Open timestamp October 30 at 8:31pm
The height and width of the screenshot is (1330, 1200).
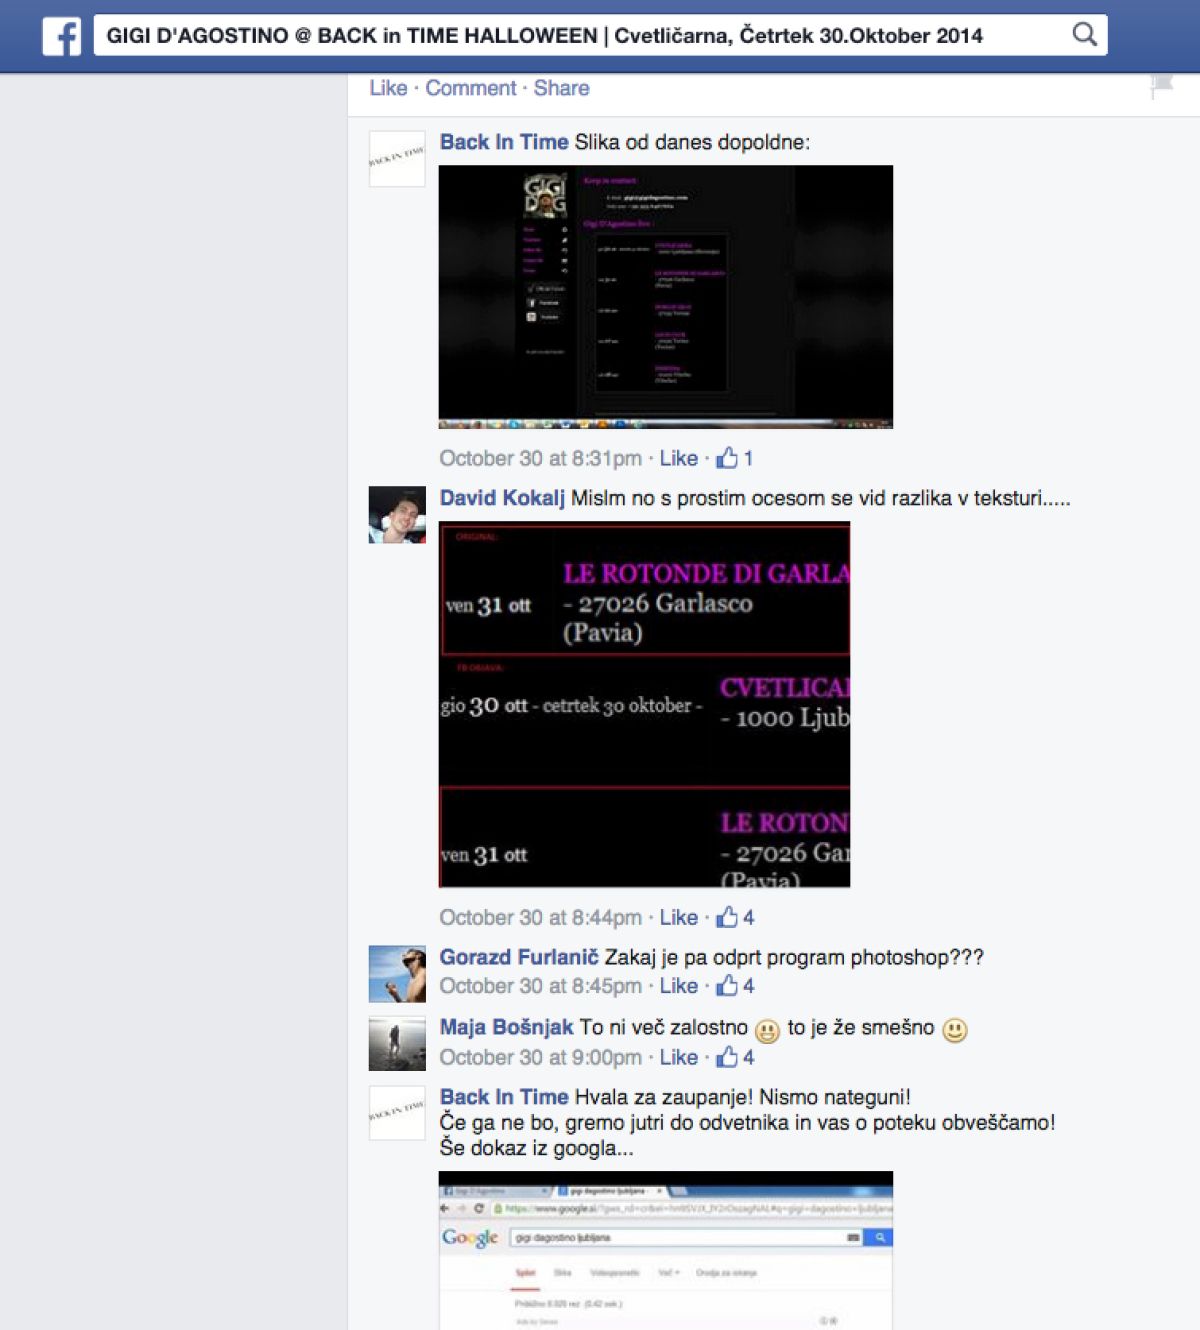pos(540,458)
